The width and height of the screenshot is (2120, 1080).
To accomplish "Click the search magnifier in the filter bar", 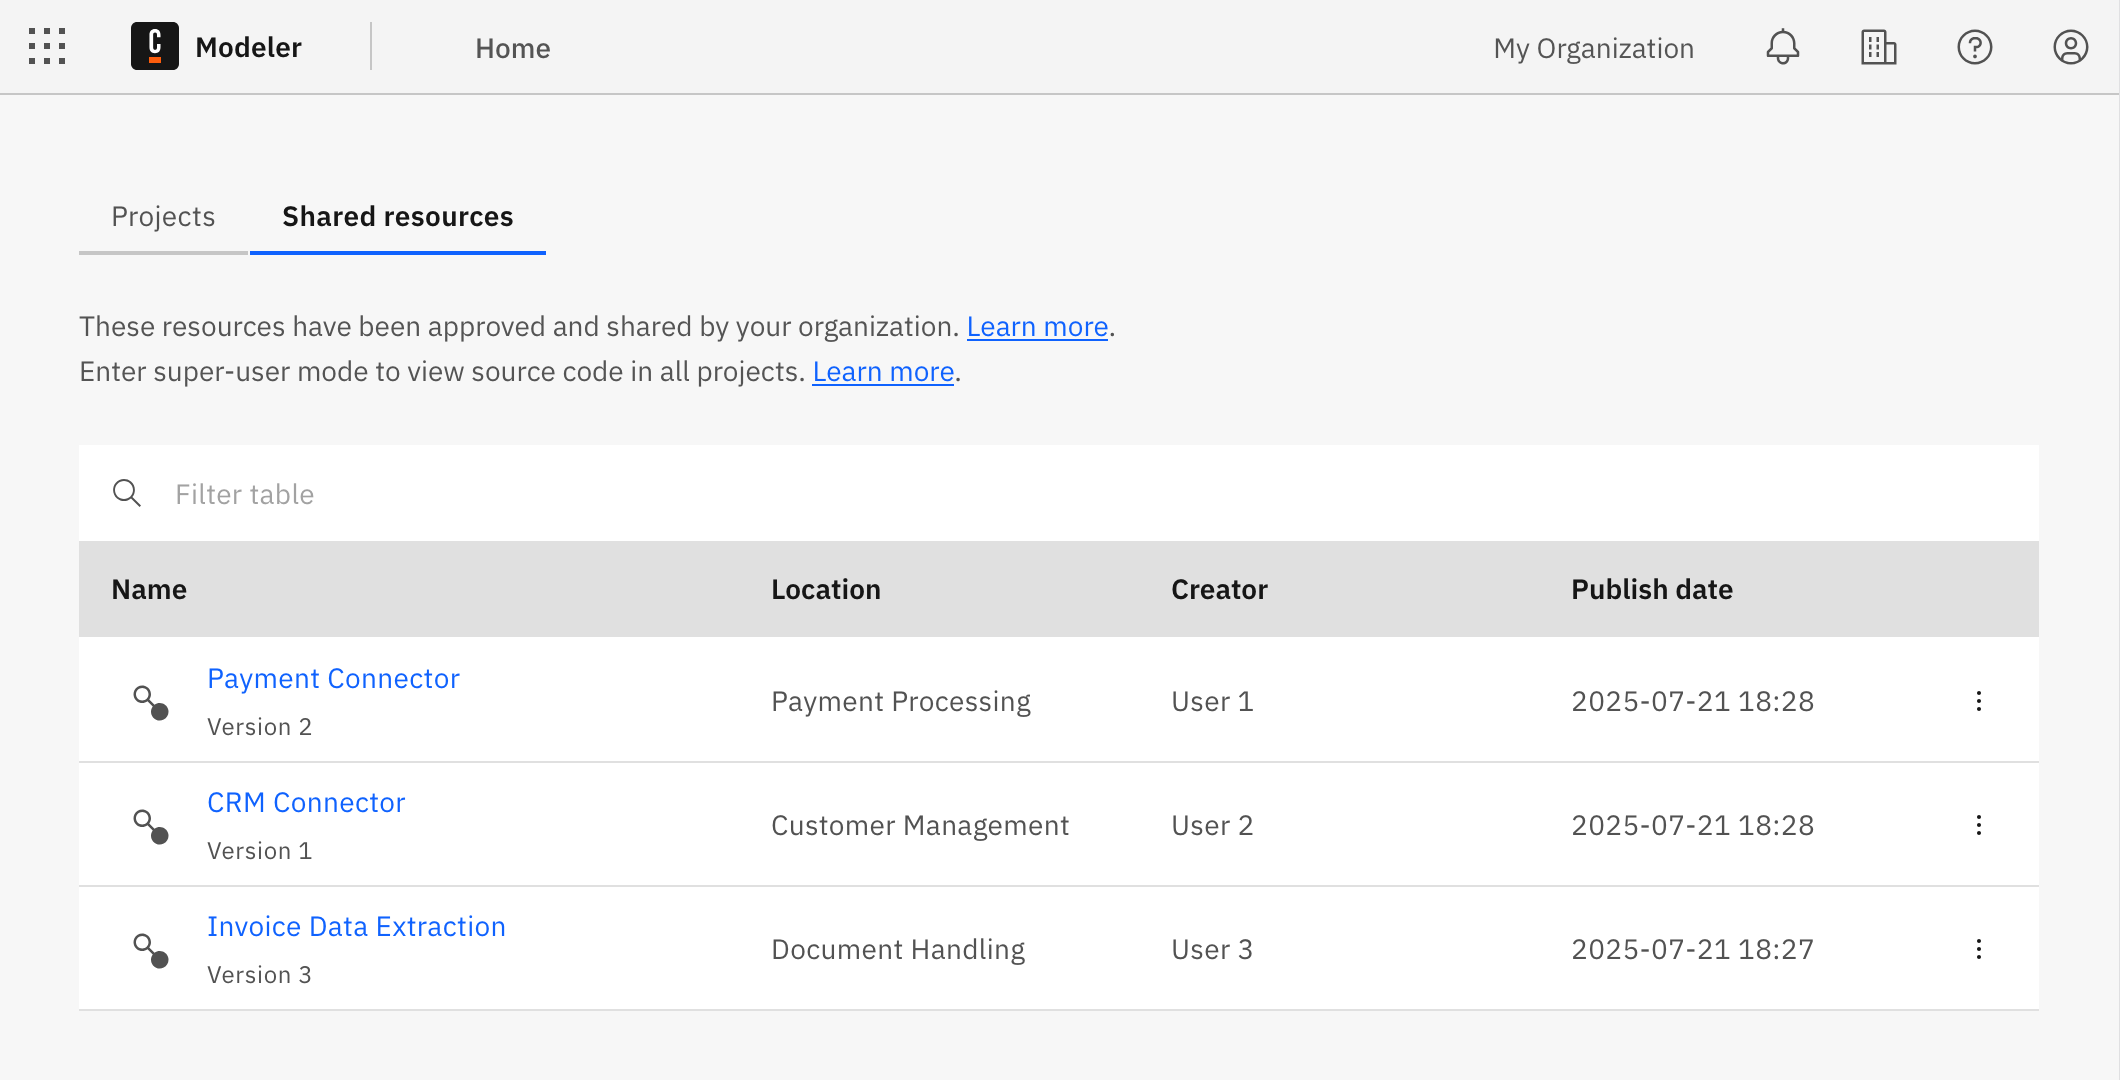I will 127,493.
